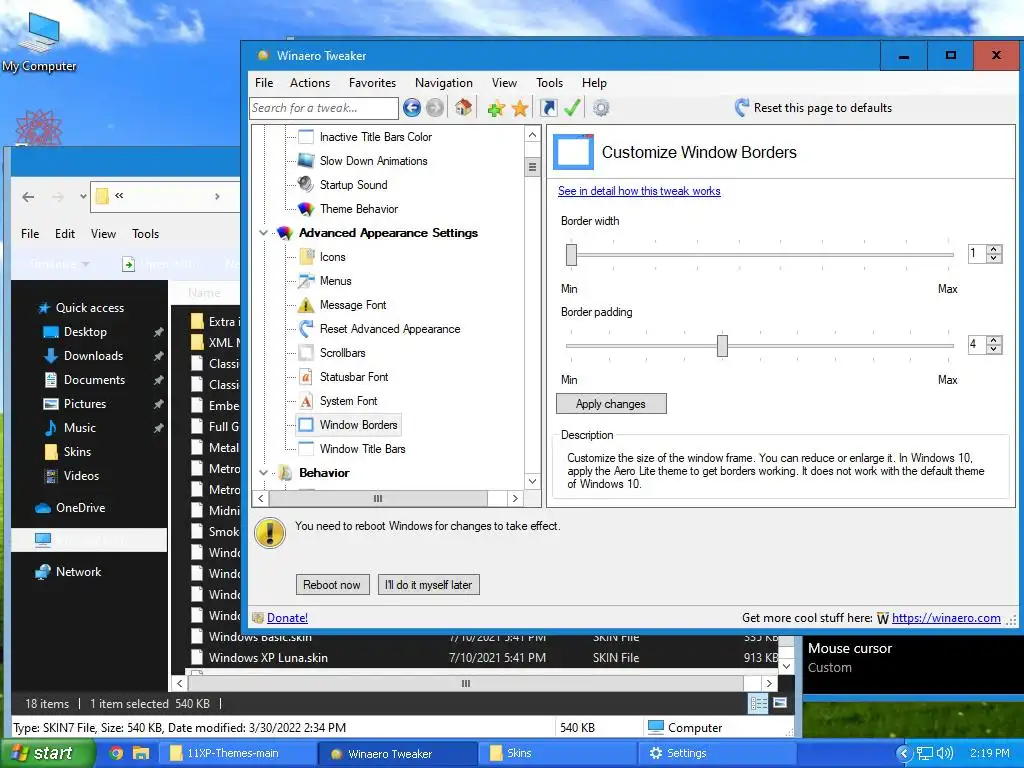This screenshot has height=768, width=1024.
Task: Select Theme Behavior tweak
Action: [x=359, y=209]
